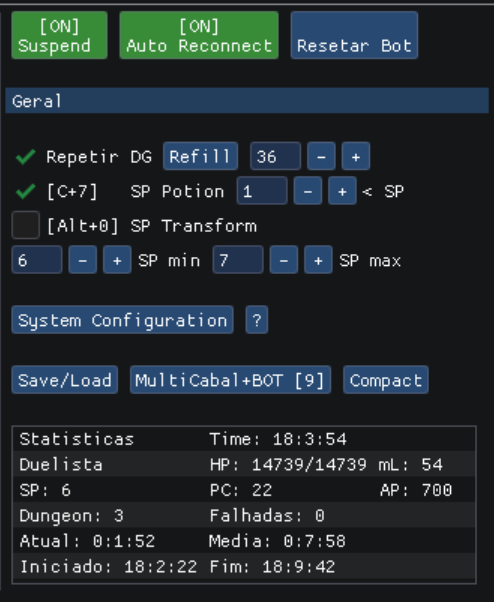Increase the Repetir DG count with plus
This screenshot has width=494, height=602.
point(356,156)
